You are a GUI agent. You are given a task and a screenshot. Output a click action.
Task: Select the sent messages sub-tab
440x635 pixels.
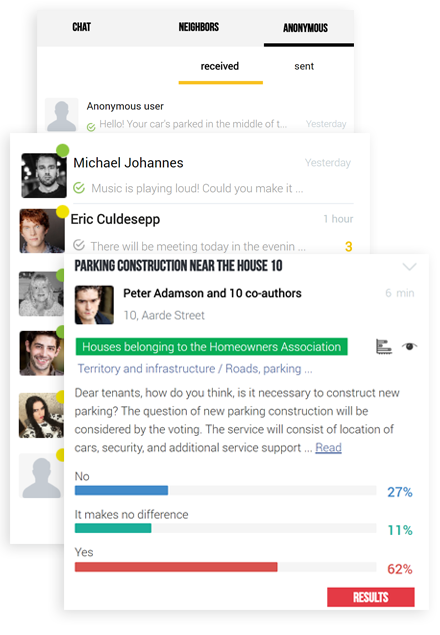(x=304, y=66)
